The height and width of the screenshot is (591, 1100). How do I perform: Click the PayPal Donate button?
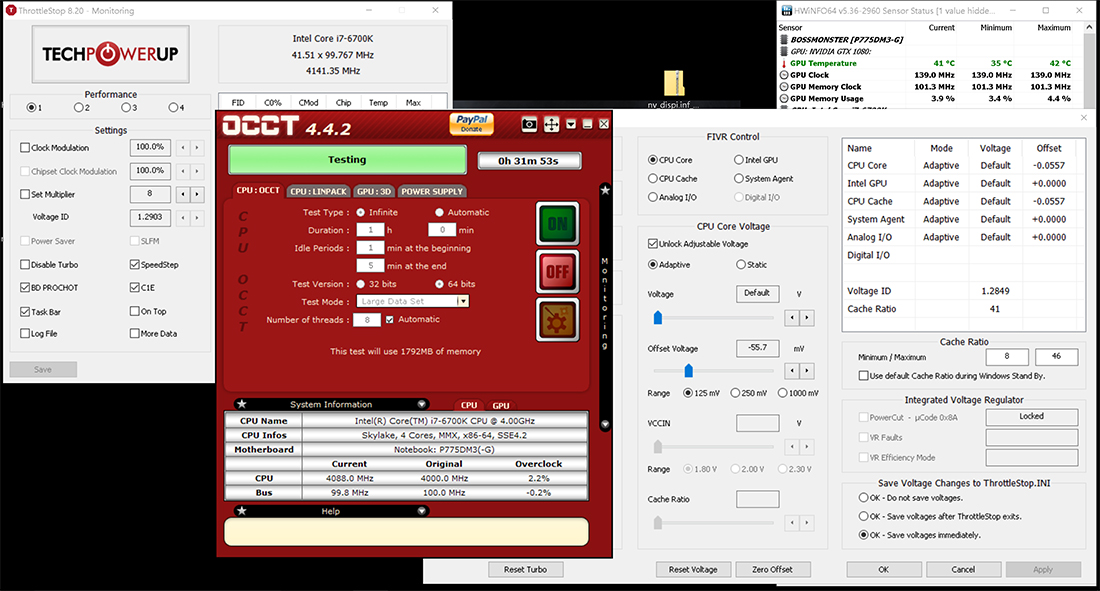pyautogui.click(x=471, y=124)
